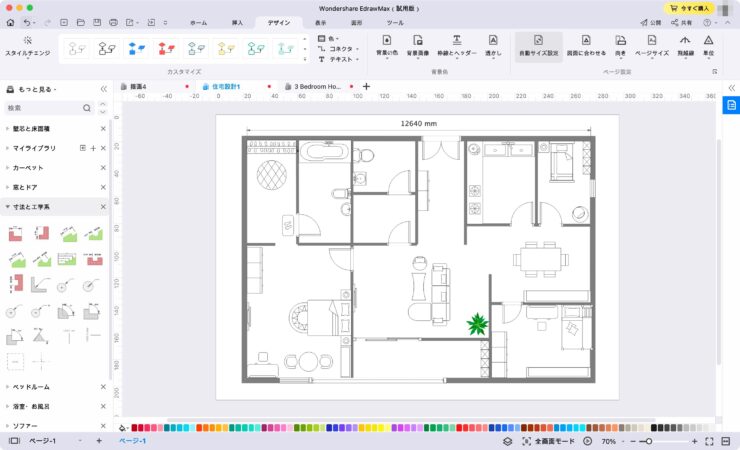Click the yellow purchase button
This screenshot has width=740, height=450.
tap(689, 8)
